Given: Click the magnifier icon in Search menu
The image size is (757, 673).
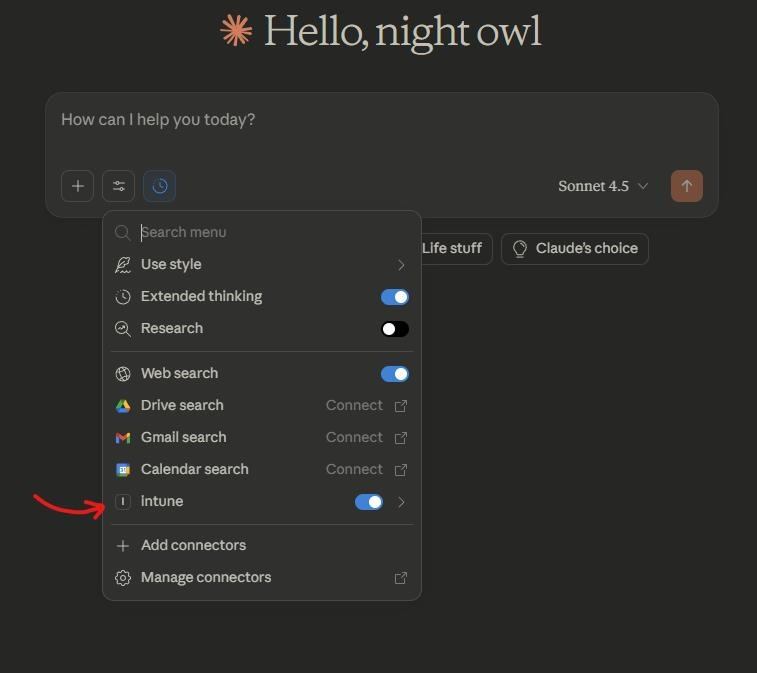Looking at the screenshot, I should coord(123,232).
